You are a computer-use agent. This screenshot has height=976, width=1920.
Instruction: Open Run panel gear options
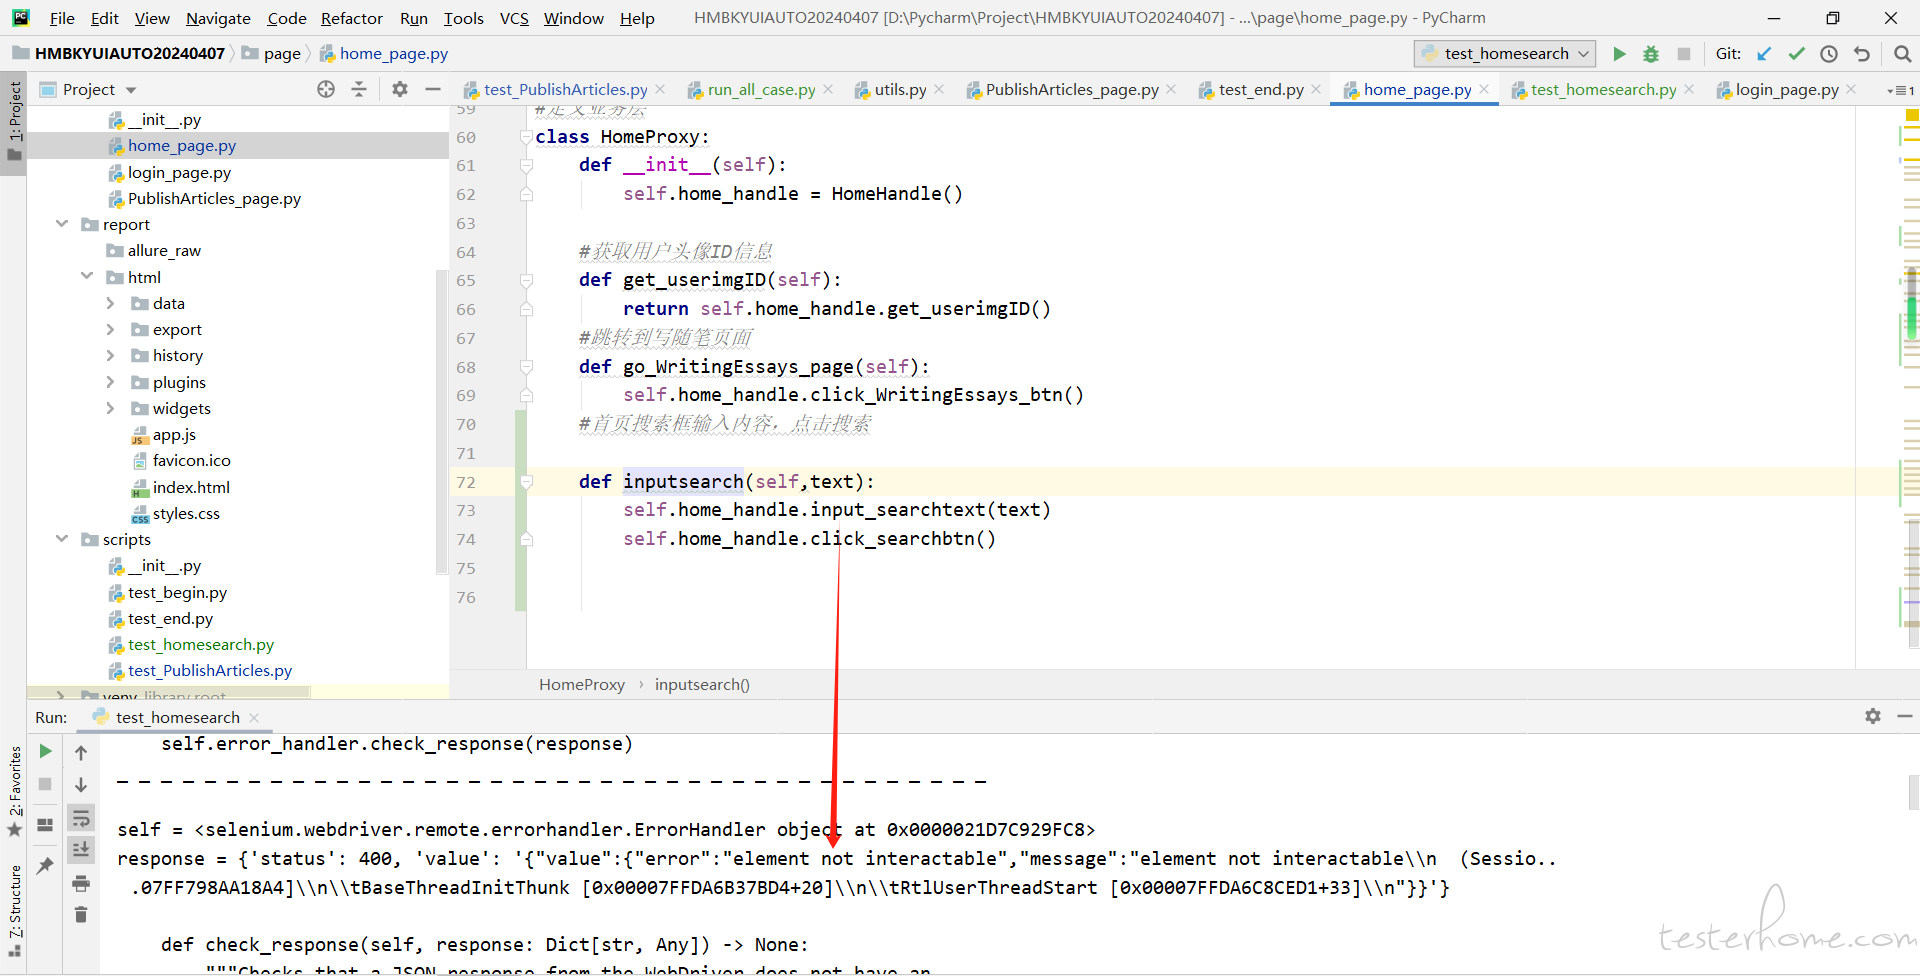[1873, 716]
